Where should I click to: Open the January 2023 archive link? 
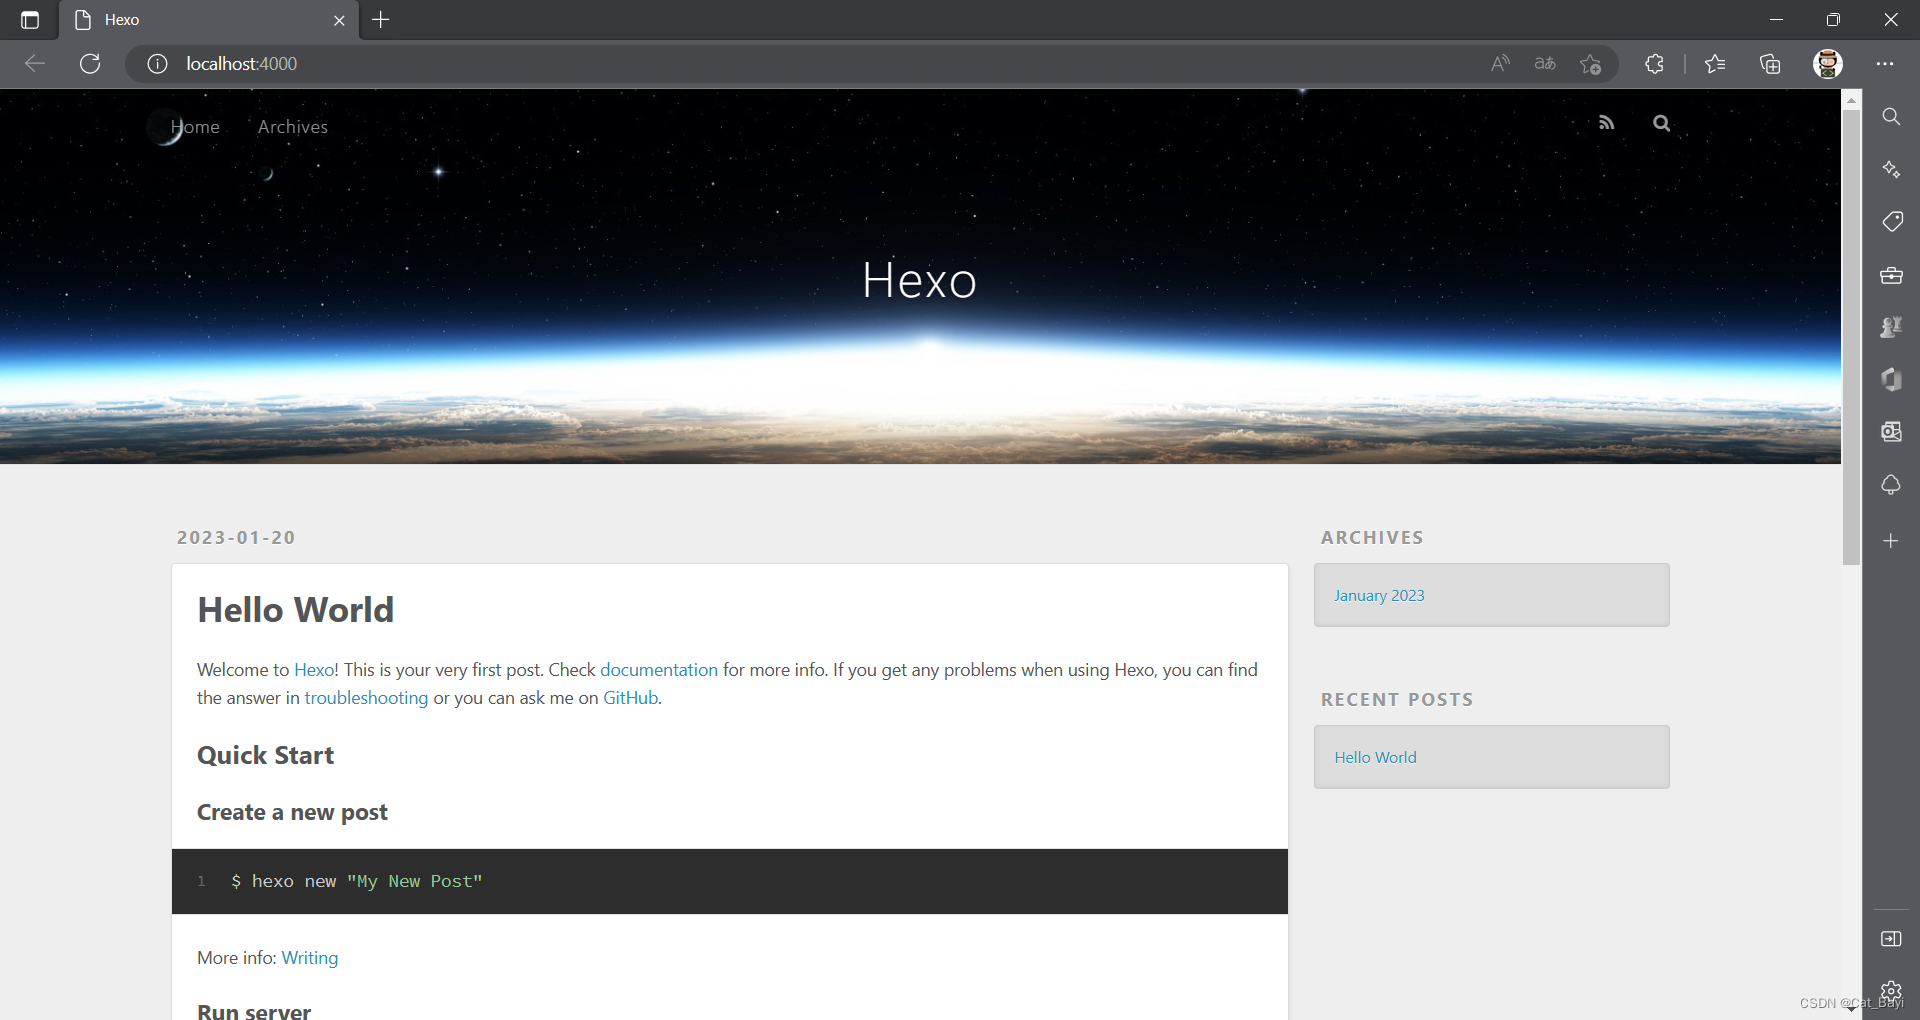click(x=1378, y=595)
